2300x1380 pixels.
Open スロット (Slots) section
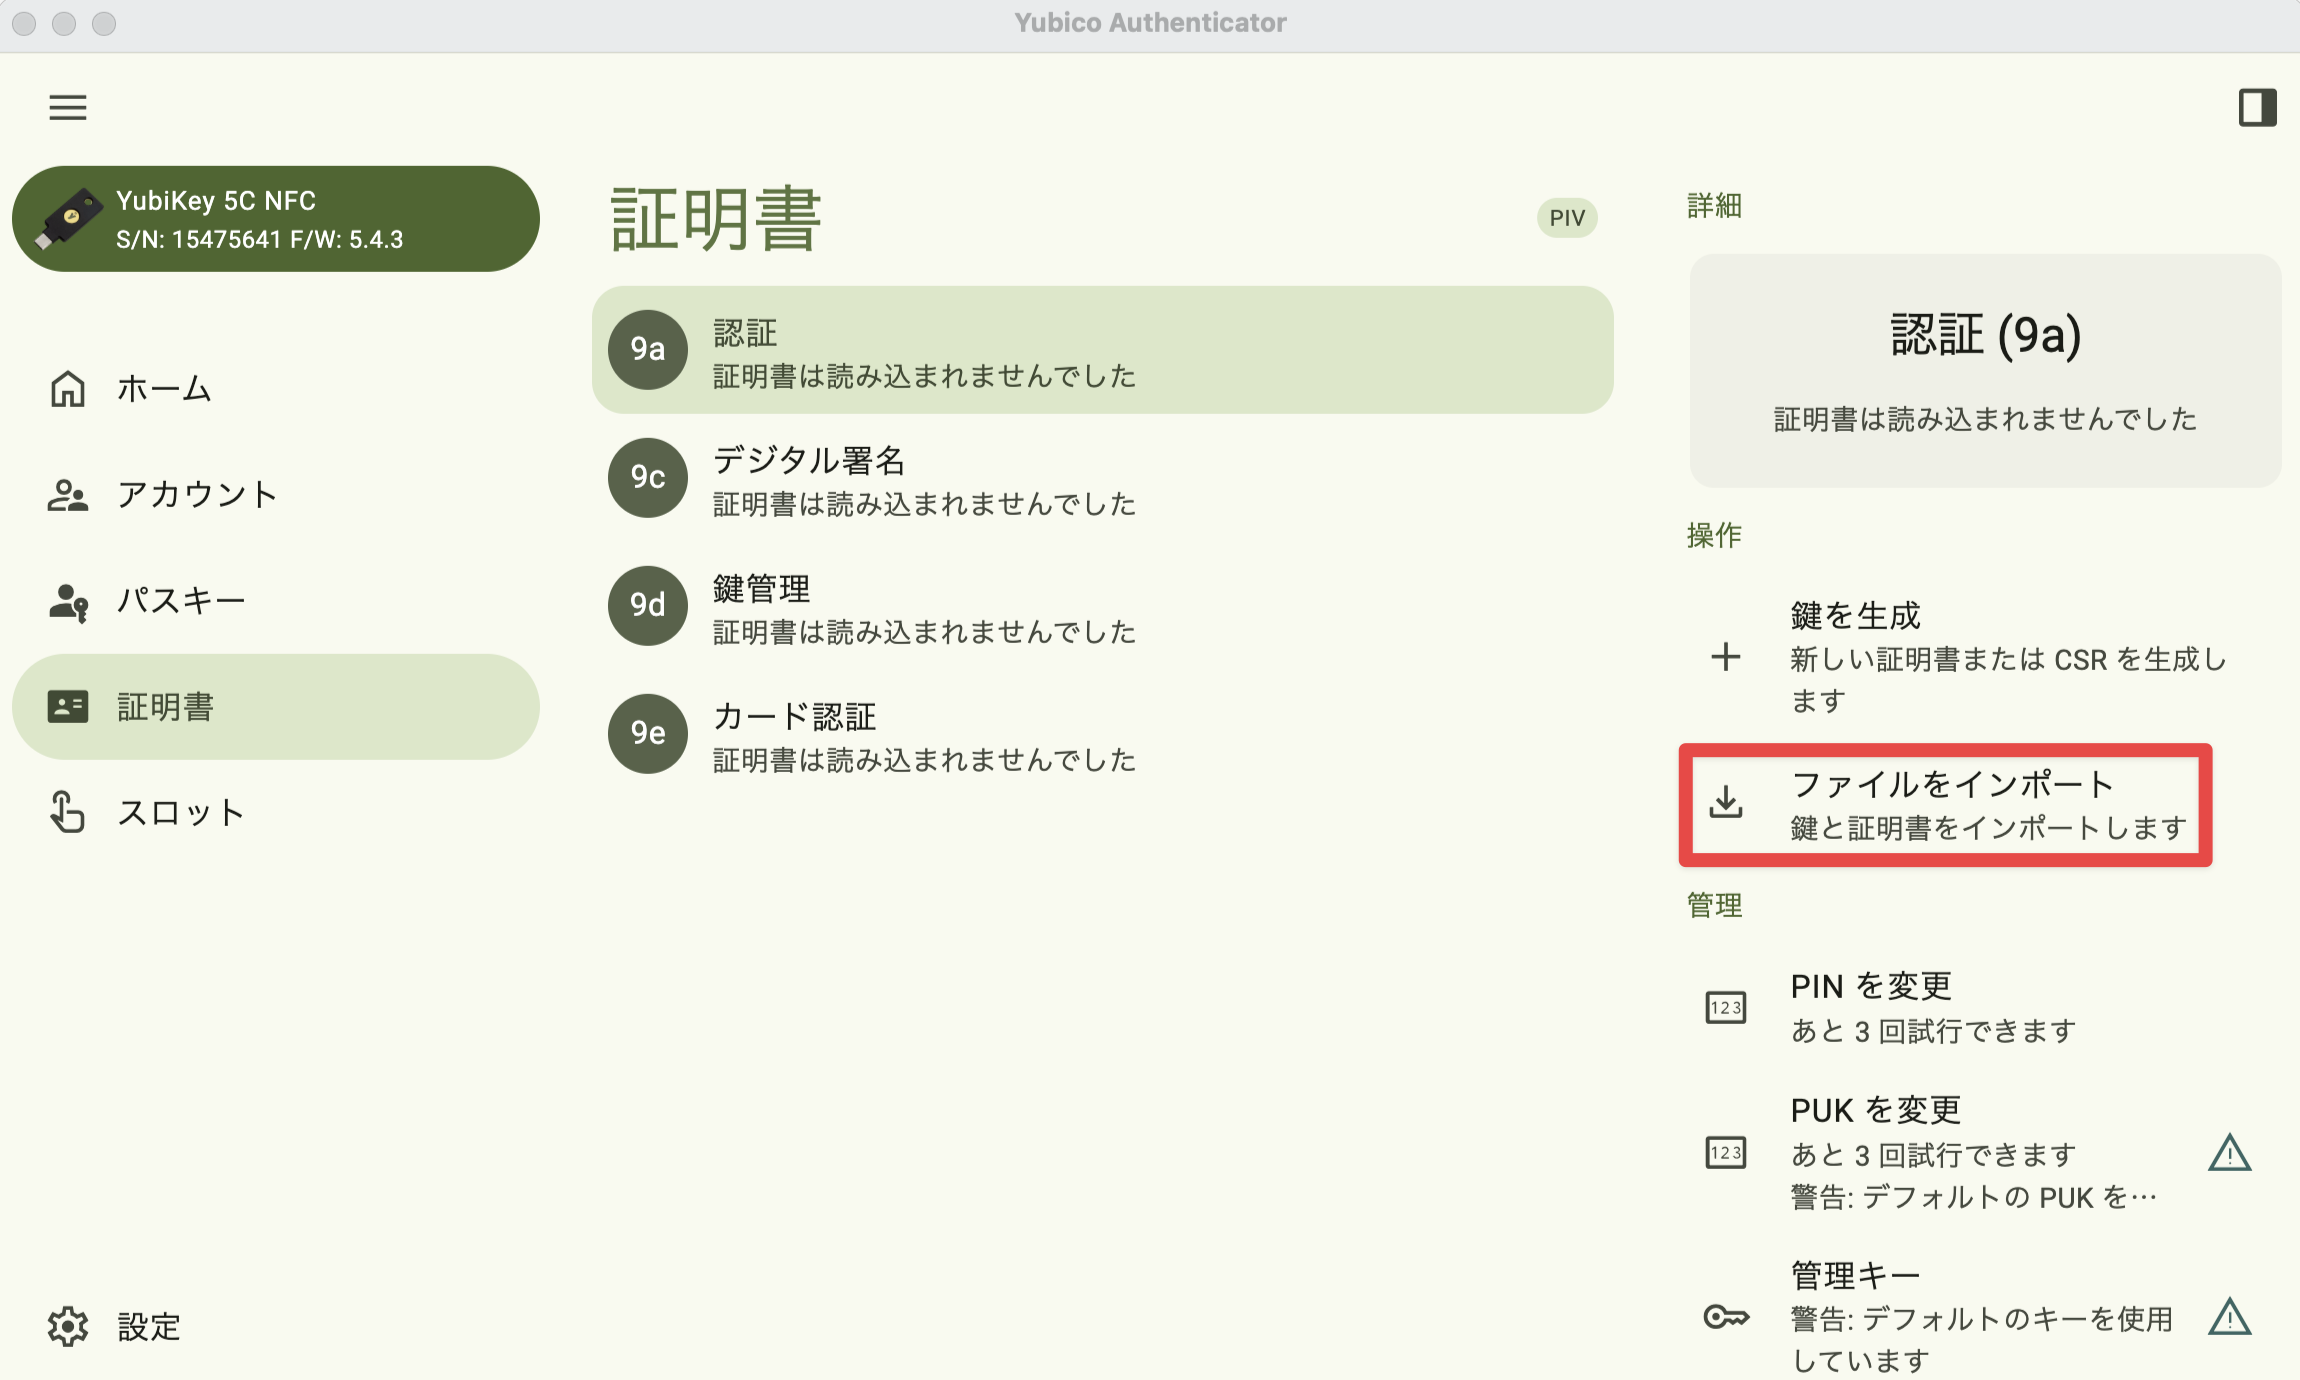point(276,813)
